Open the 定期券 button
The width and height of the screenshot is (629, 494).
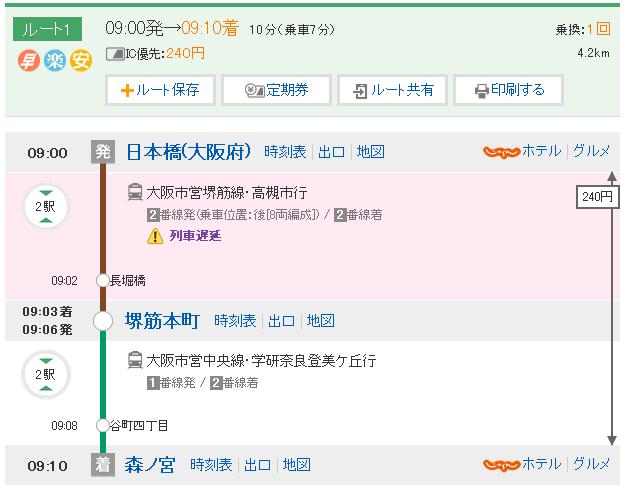(276, 90)
